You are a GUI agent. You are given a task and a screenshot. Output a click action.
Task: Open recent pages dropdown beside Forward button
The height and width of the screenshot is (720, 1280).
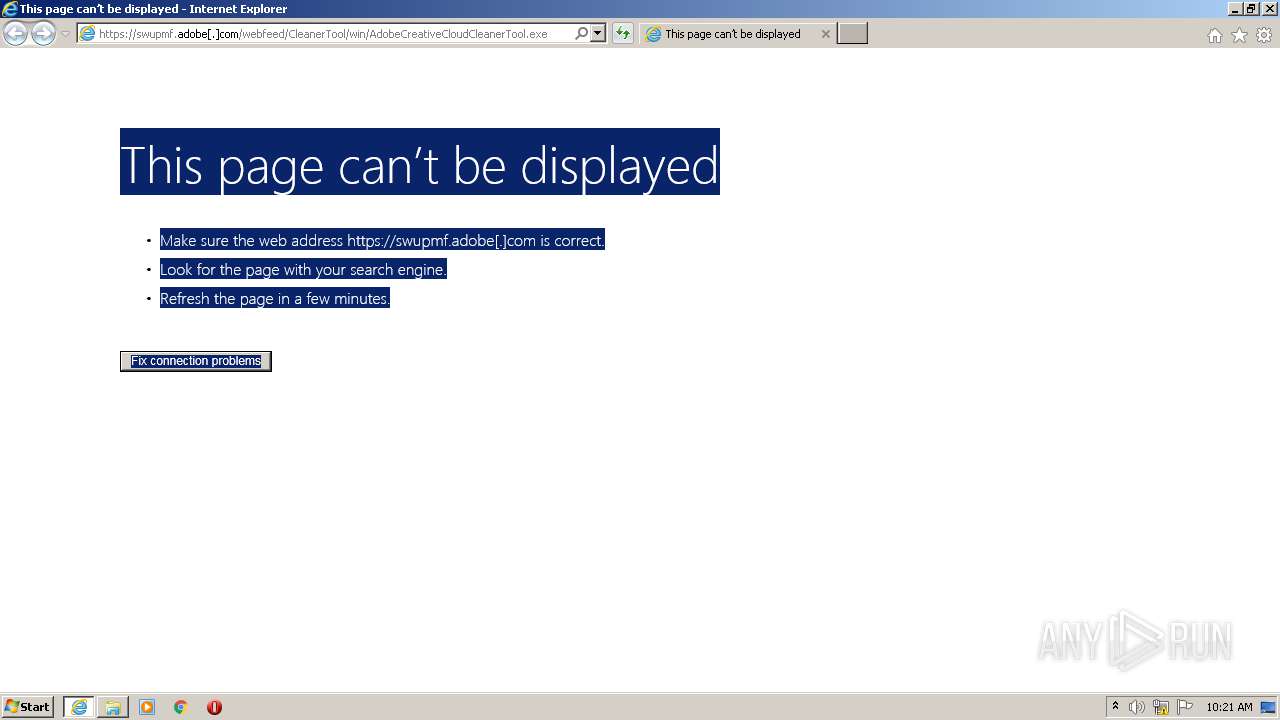[x=66, y=34]
